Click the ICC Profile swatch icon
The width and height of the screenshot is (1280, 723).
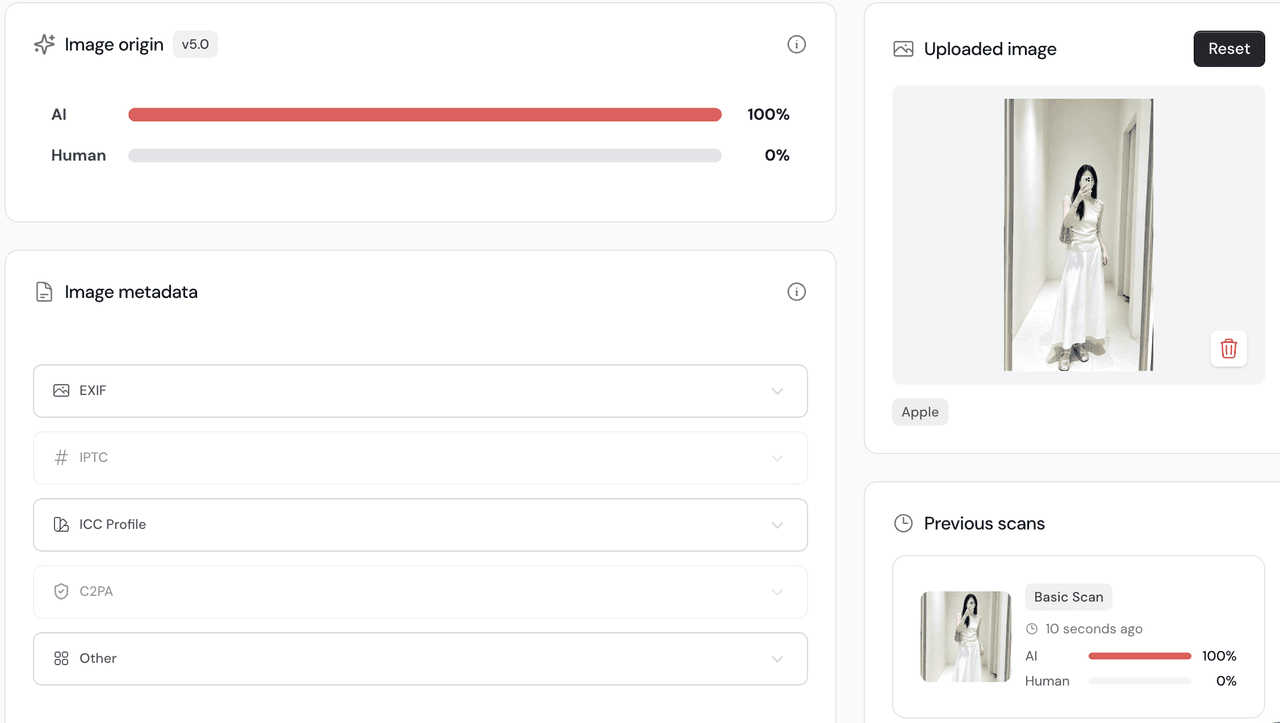point(61,524)
